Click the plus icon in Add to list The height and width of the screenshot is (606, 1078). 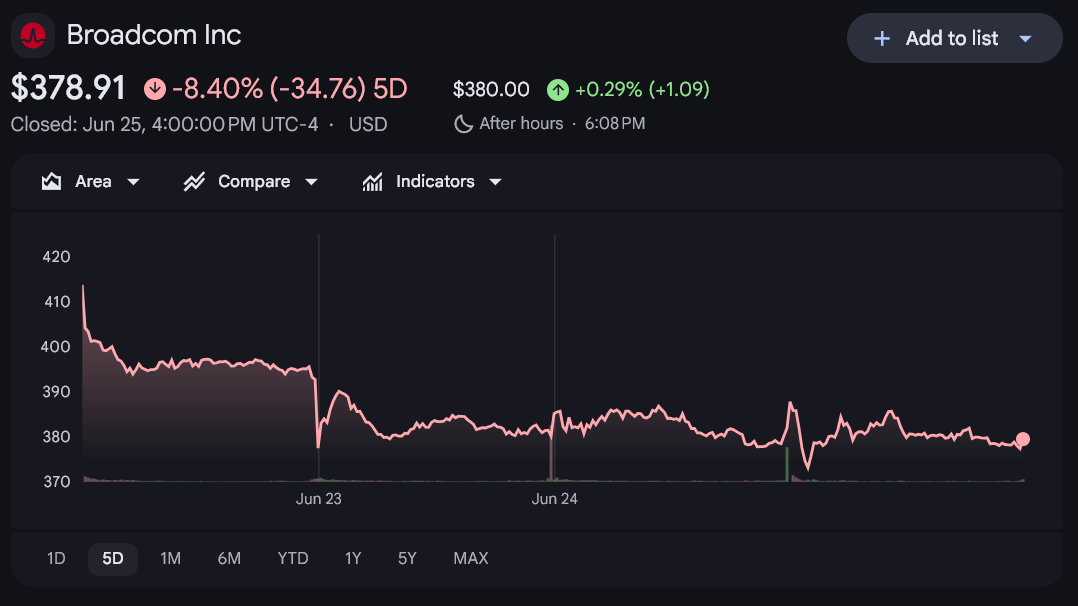(881, 39)
